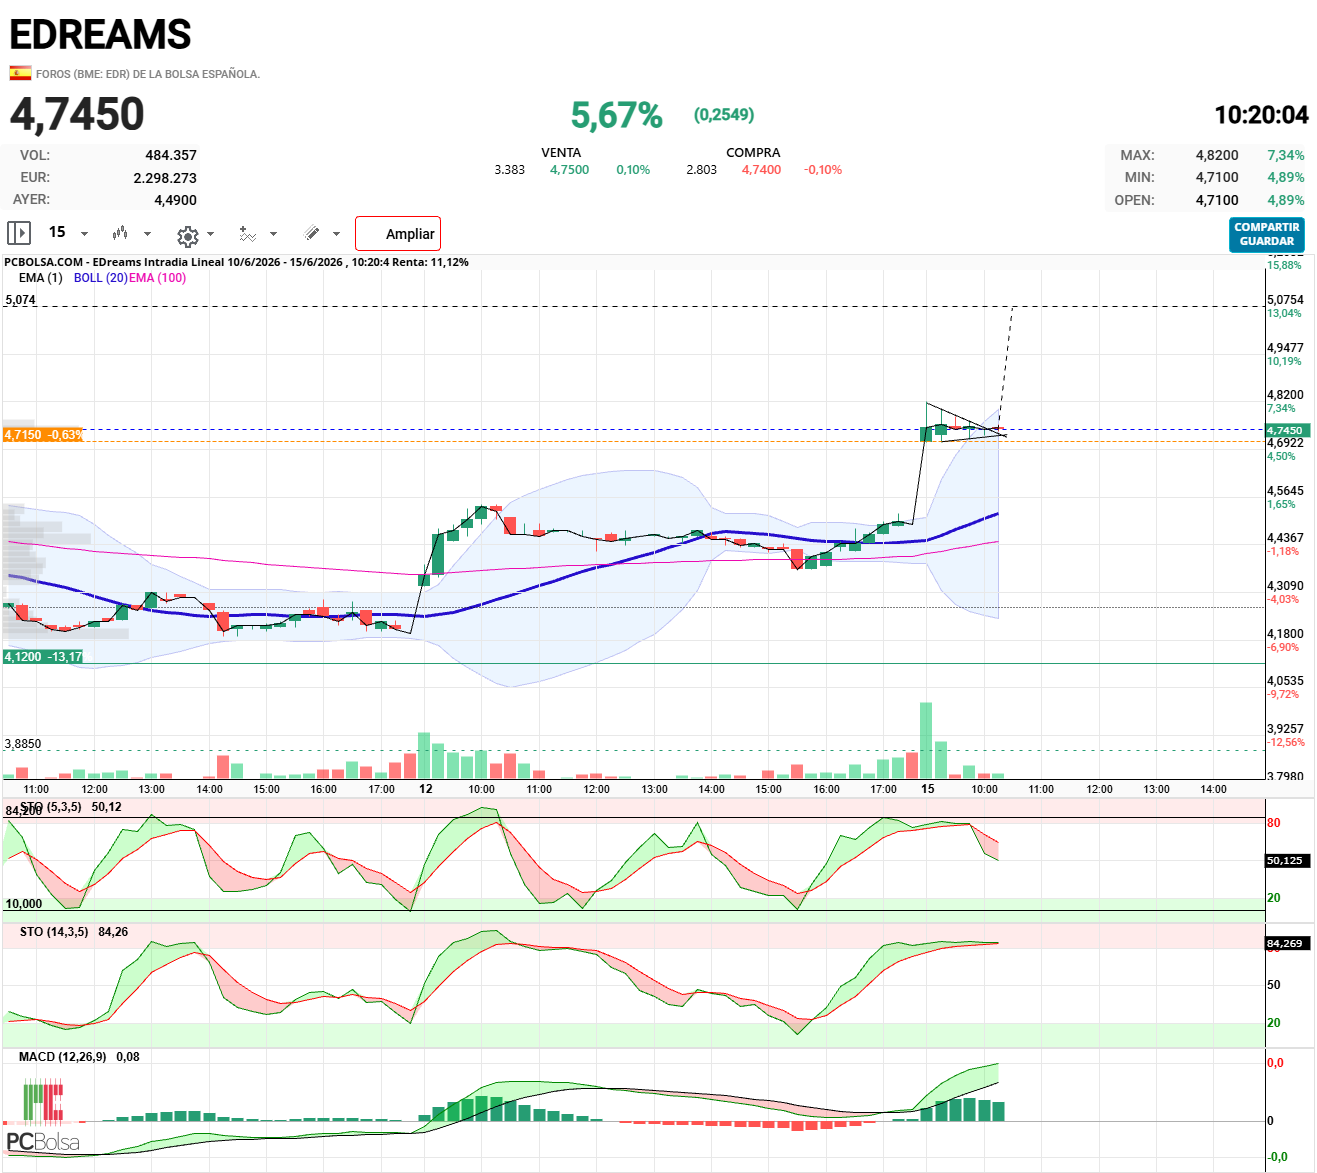Expand the chart type dropdown arrow

pyautogui.click(x=147, y=234)
